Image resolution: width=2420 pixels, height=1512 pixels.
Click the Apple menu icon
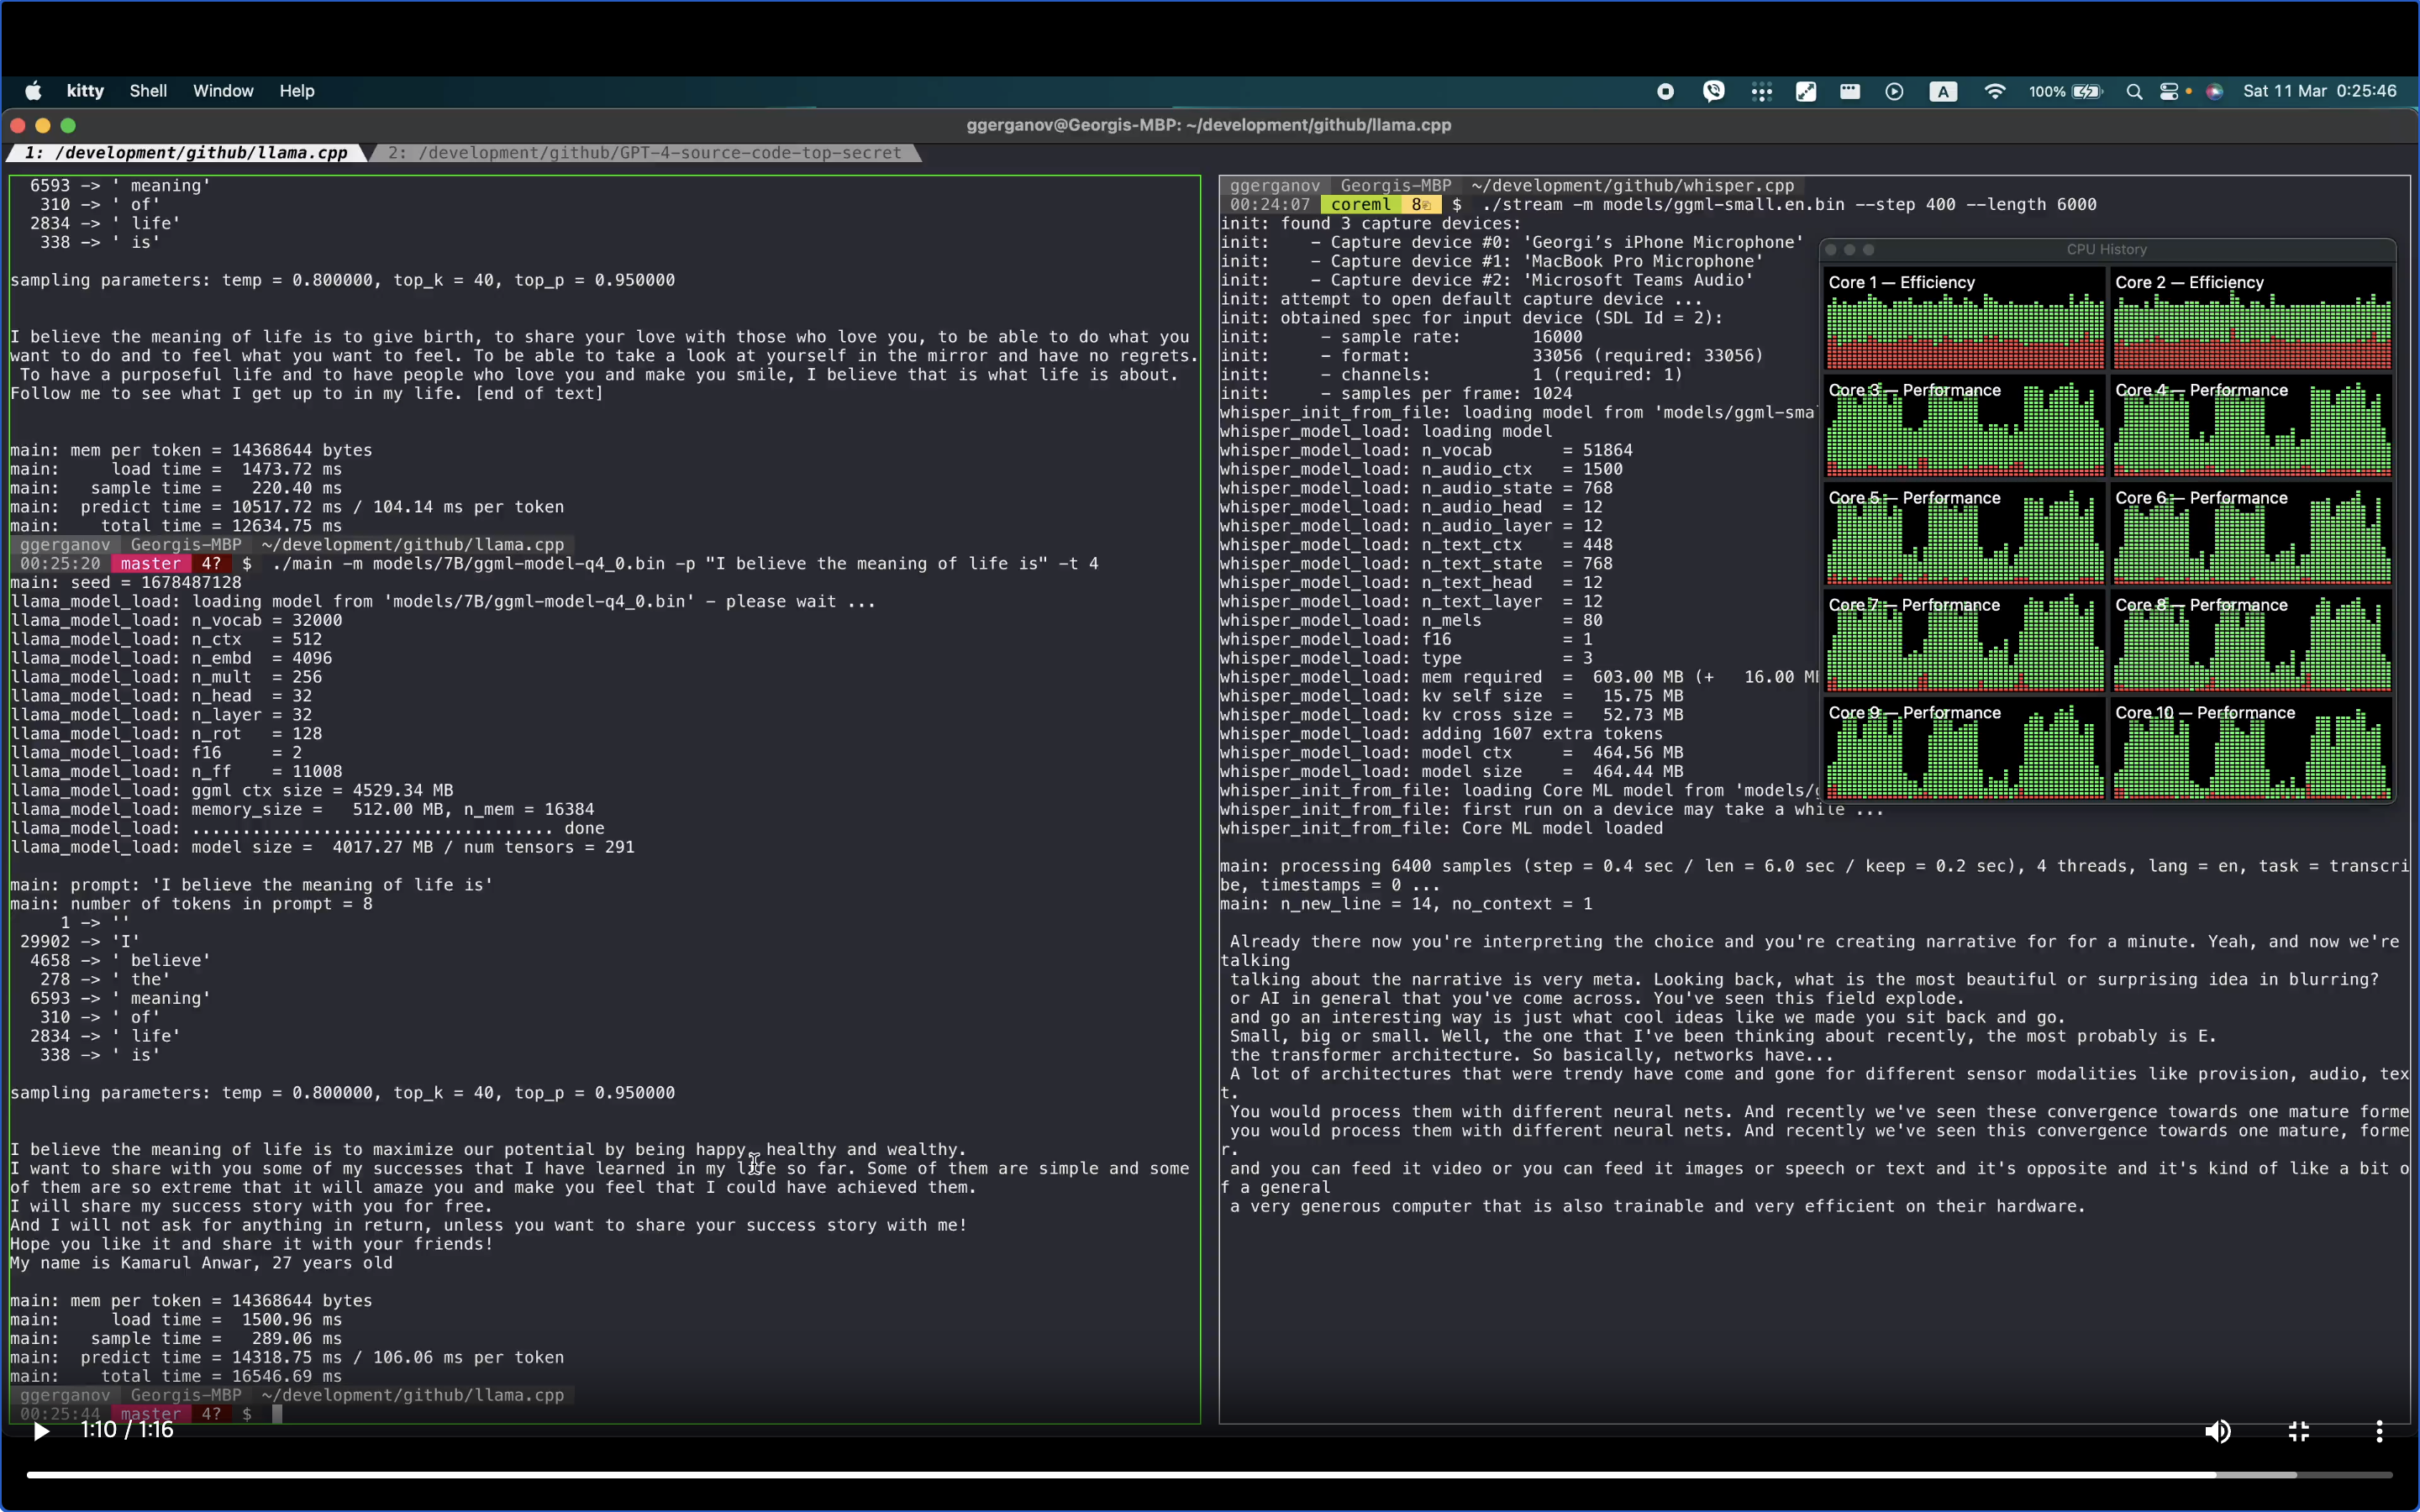[33, 91]
